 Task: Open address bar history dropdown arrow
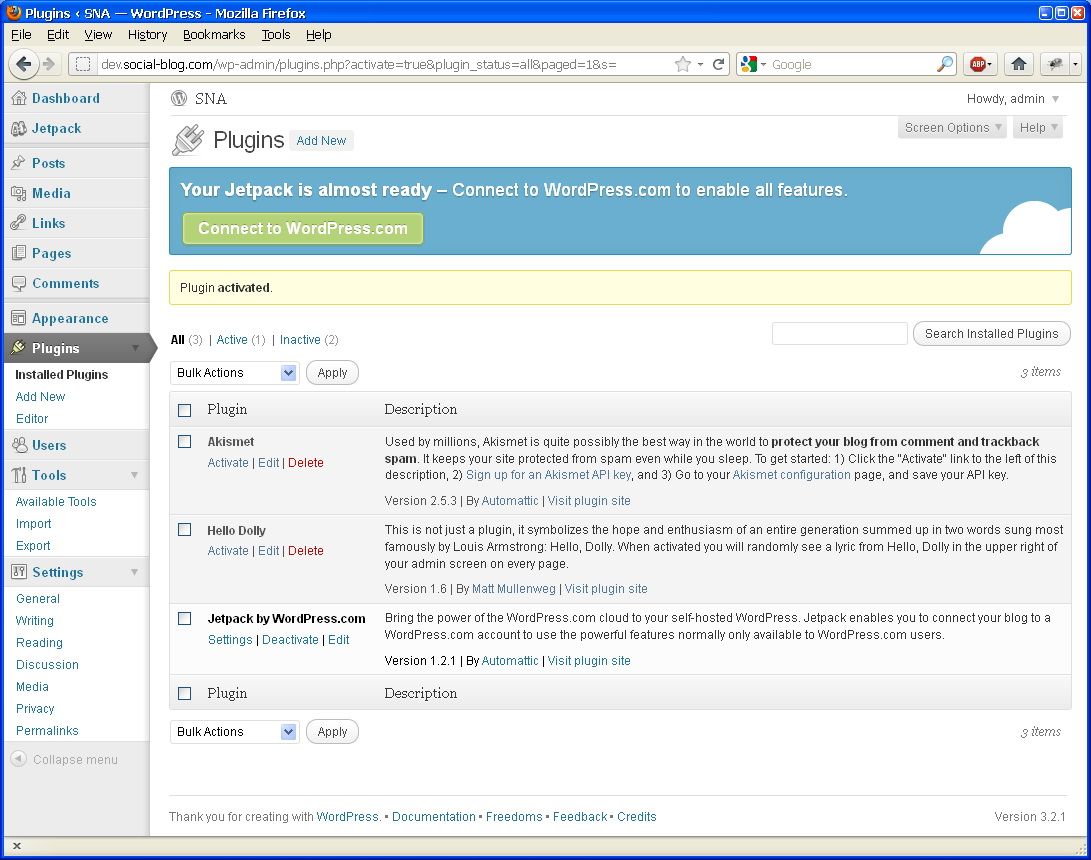coord(701,64)
